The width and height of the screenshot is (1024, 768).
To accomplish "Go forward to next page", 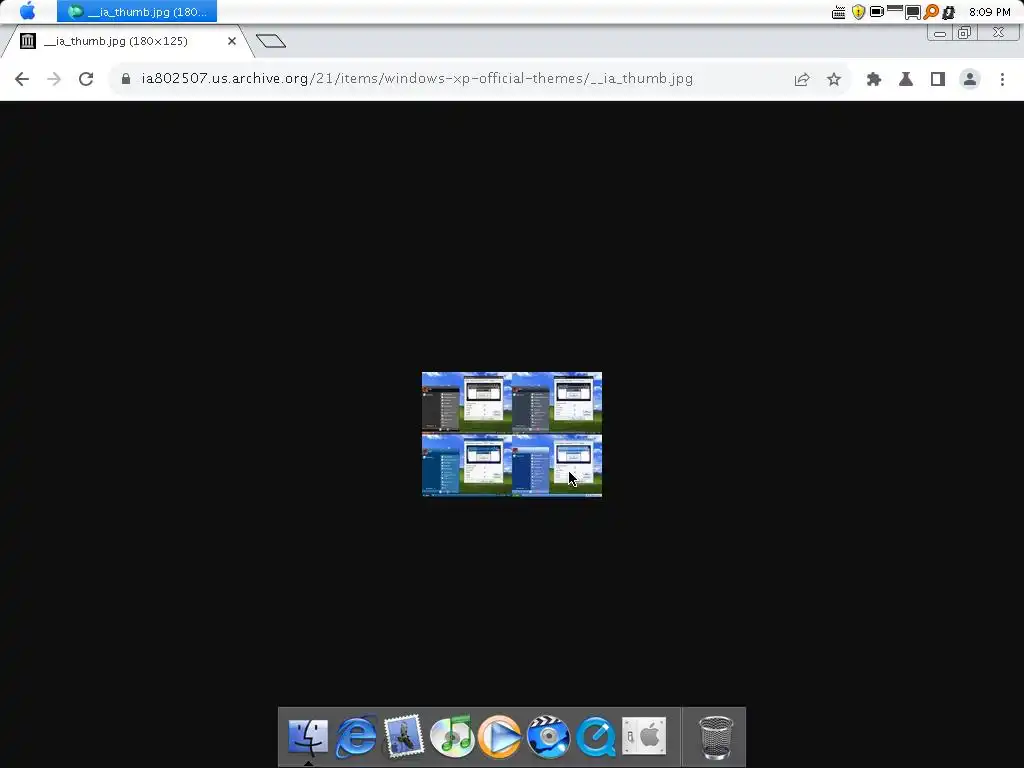I will tap(54, 79).
